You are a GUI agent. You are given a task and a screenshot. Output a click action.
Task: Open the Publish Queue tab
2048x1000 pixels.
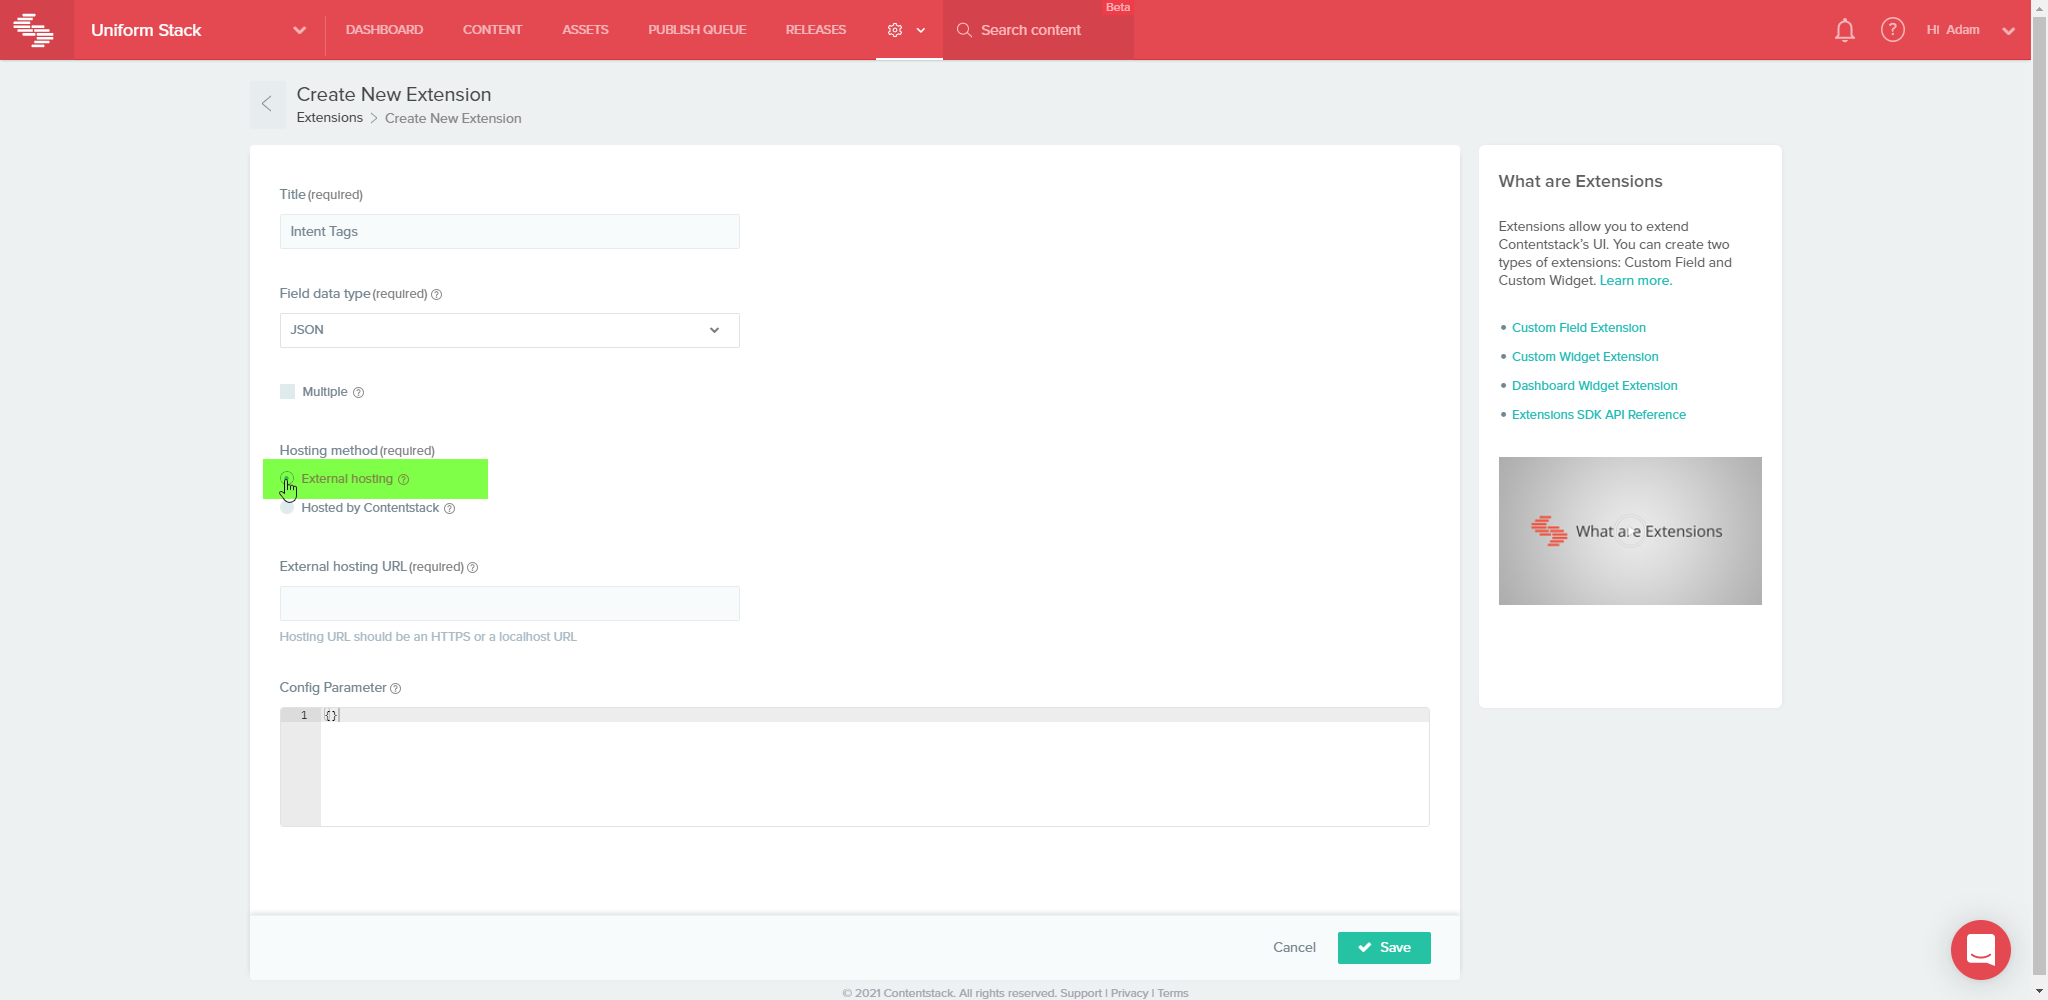[697, 30]
